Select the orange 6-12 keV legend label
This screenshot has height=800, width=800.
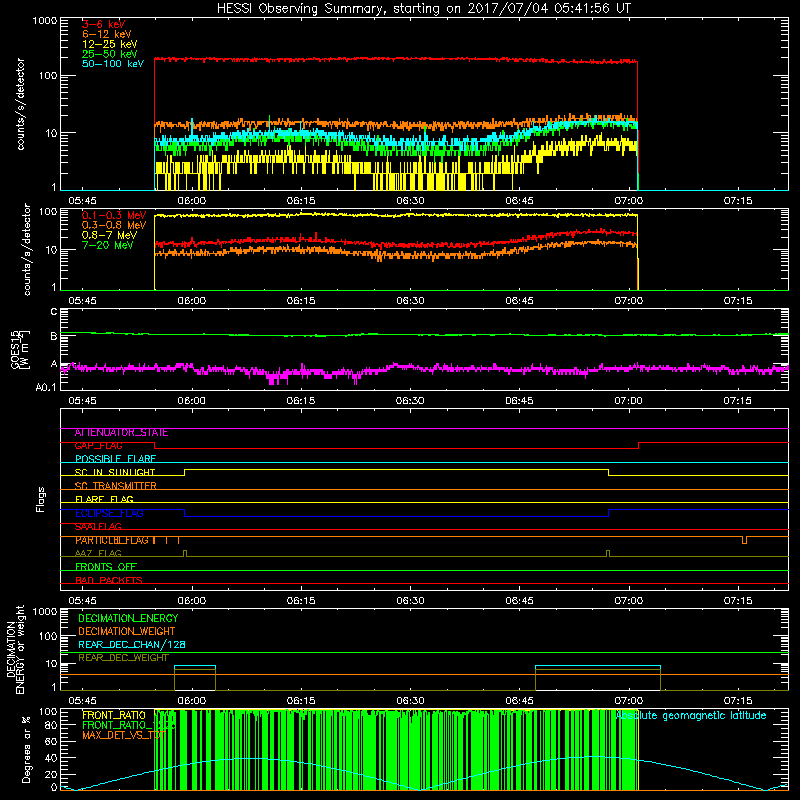click(107, 34)
